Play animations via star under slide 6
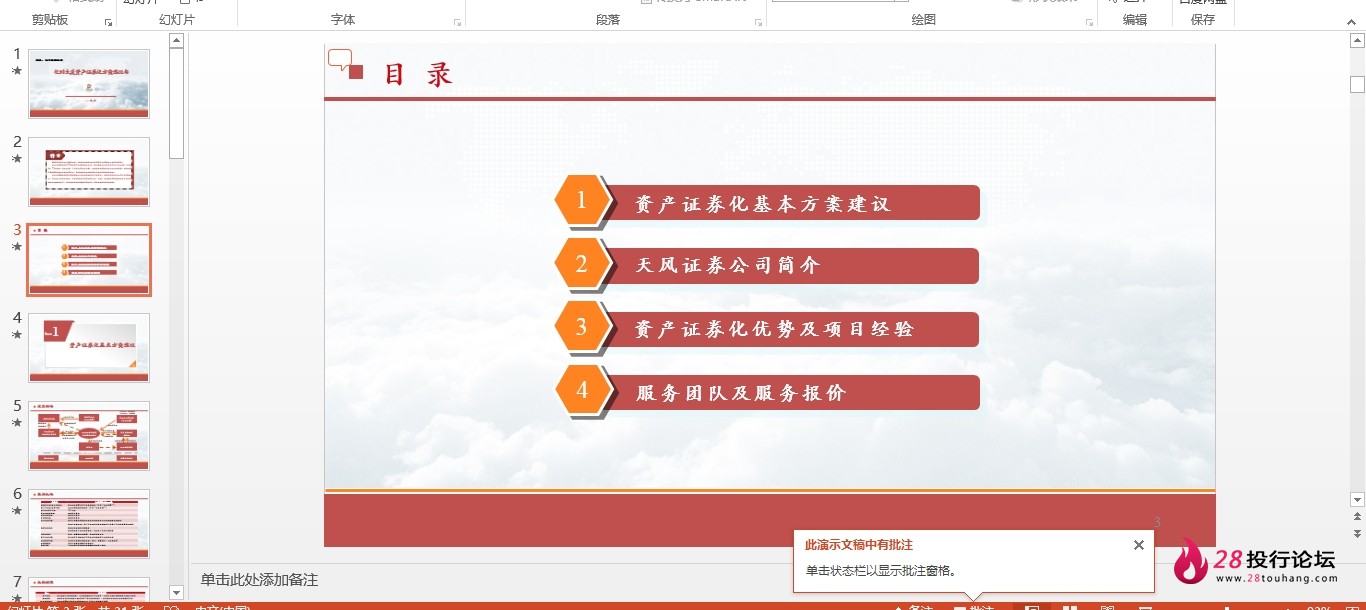 16,511
